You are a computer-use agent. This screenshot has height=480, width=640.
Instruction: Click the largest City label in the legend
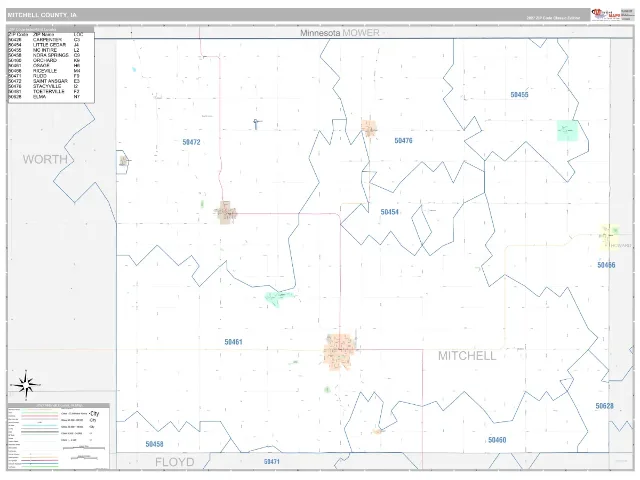(94, 413)
